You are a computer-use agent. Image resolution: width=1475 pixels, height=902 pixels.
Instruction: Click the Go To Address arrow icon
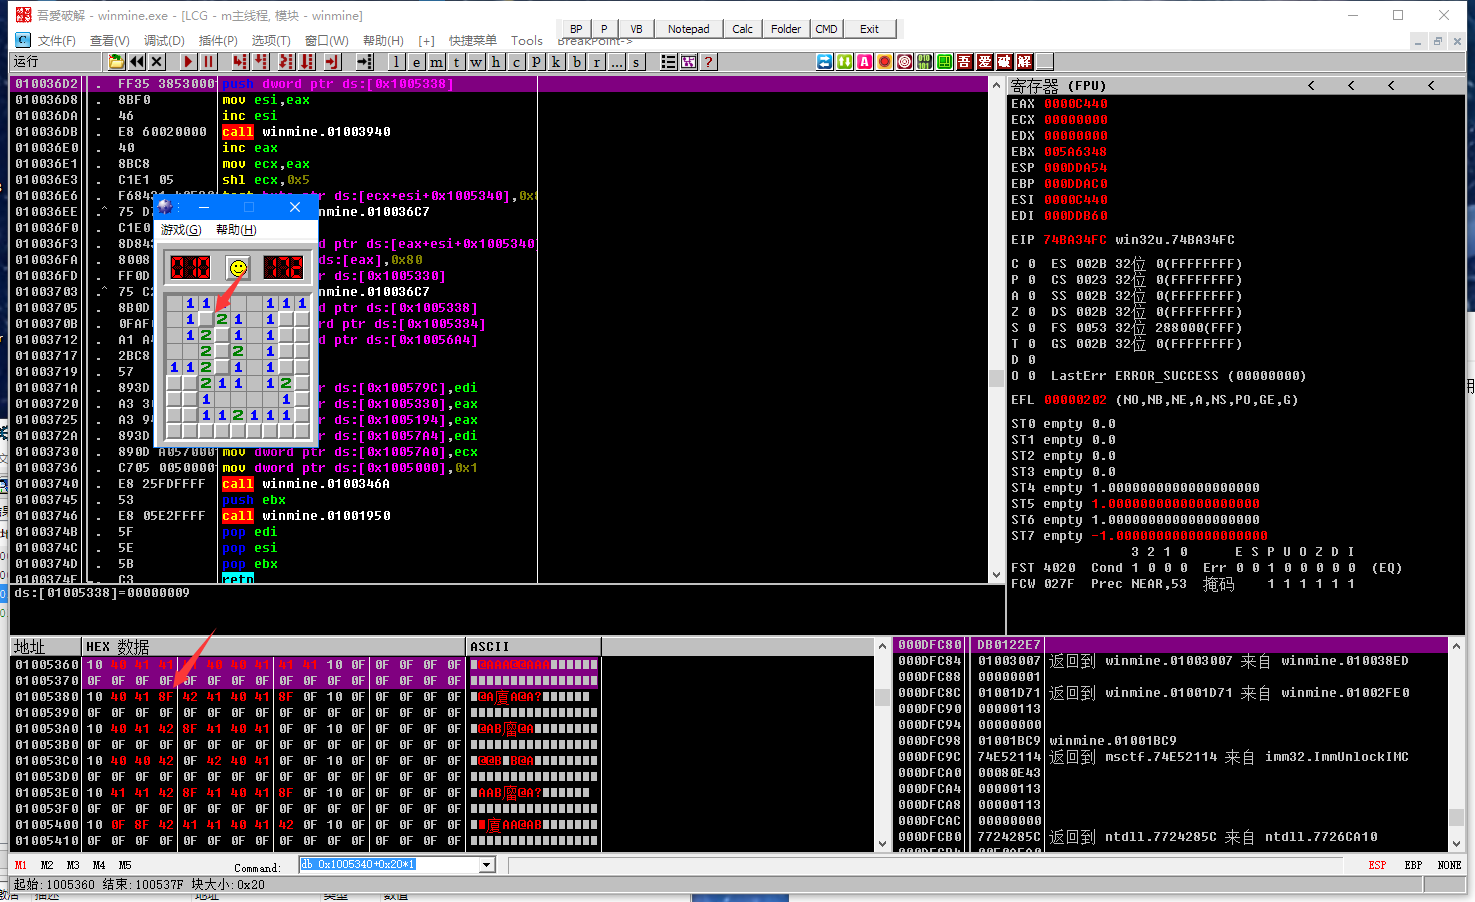[365, 61]
